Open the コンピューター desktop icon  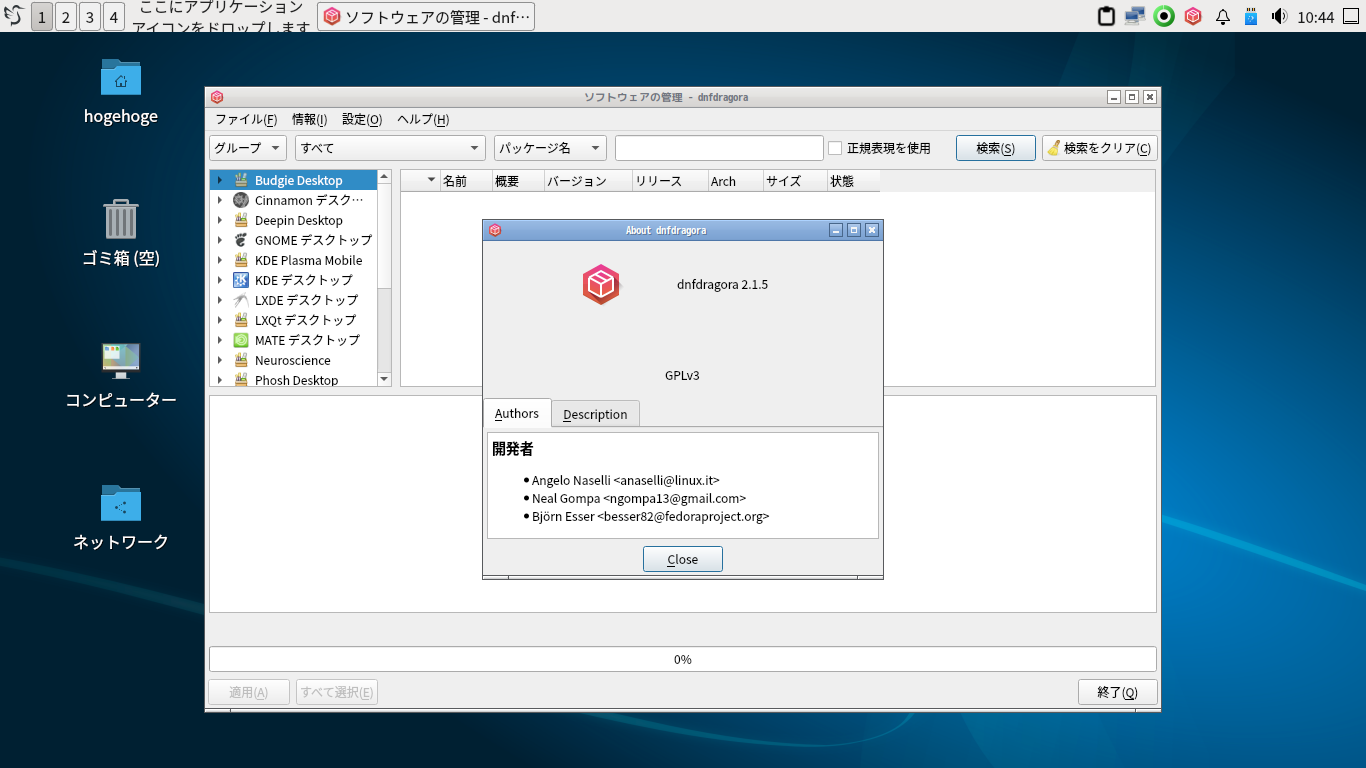(121, 361)
